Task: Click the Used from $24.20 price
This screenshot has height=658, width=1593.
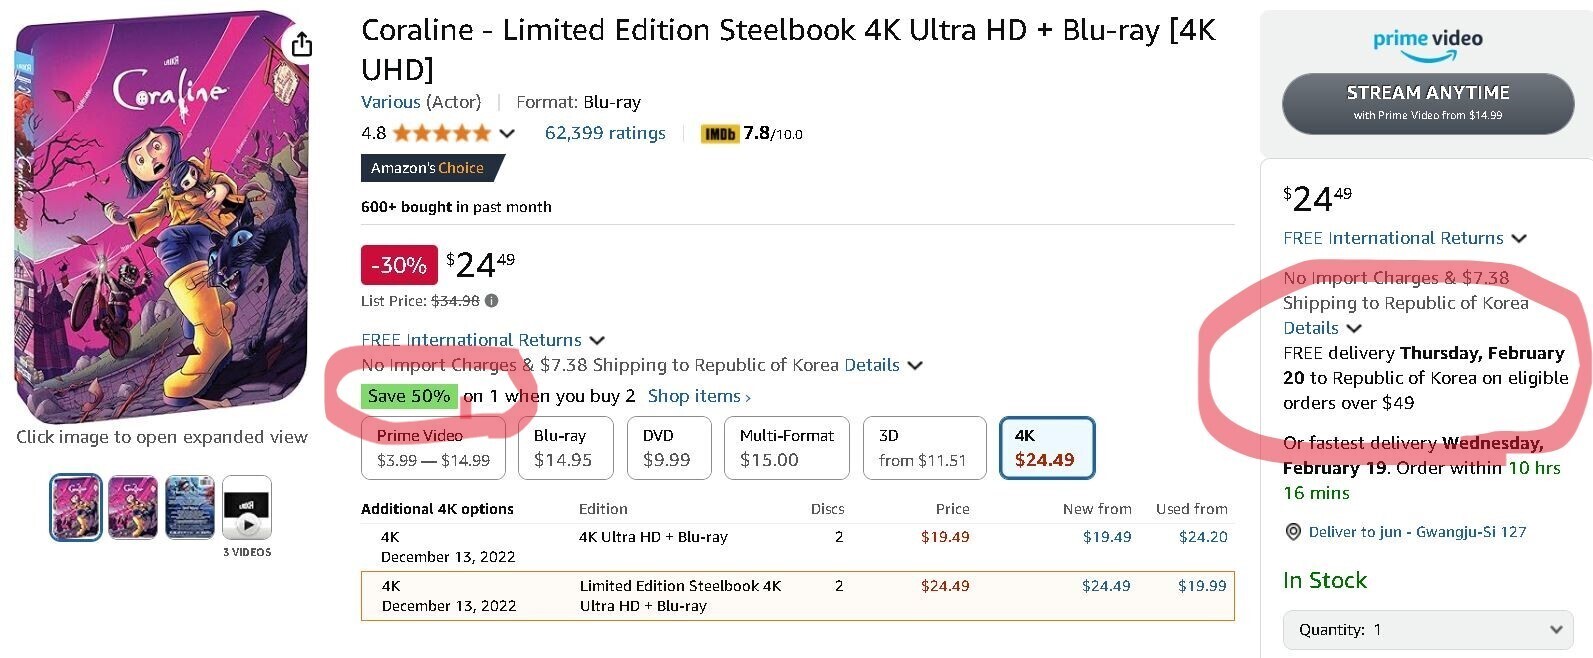Action: tap(1203, 537)
